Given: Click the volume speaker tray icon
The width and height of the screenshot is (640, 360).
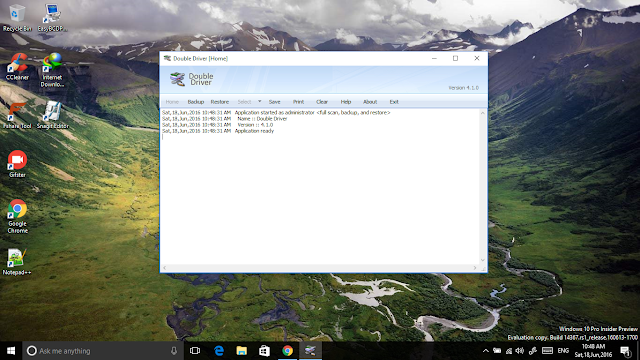Looking at the screenshot, I should click(520, 351).
